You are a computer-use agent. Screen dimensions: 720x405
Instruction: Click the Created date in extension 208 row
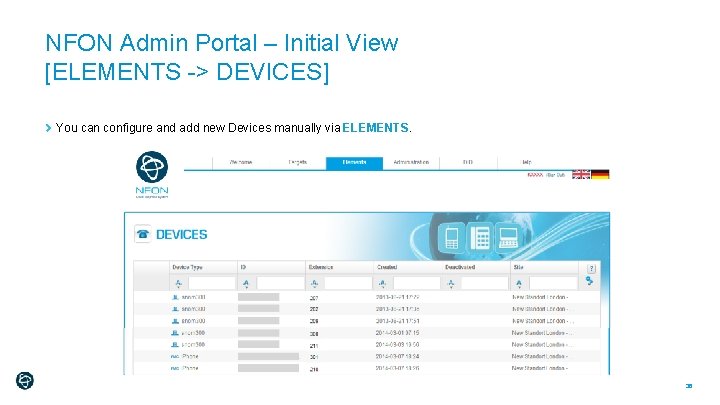coord(397,333)
